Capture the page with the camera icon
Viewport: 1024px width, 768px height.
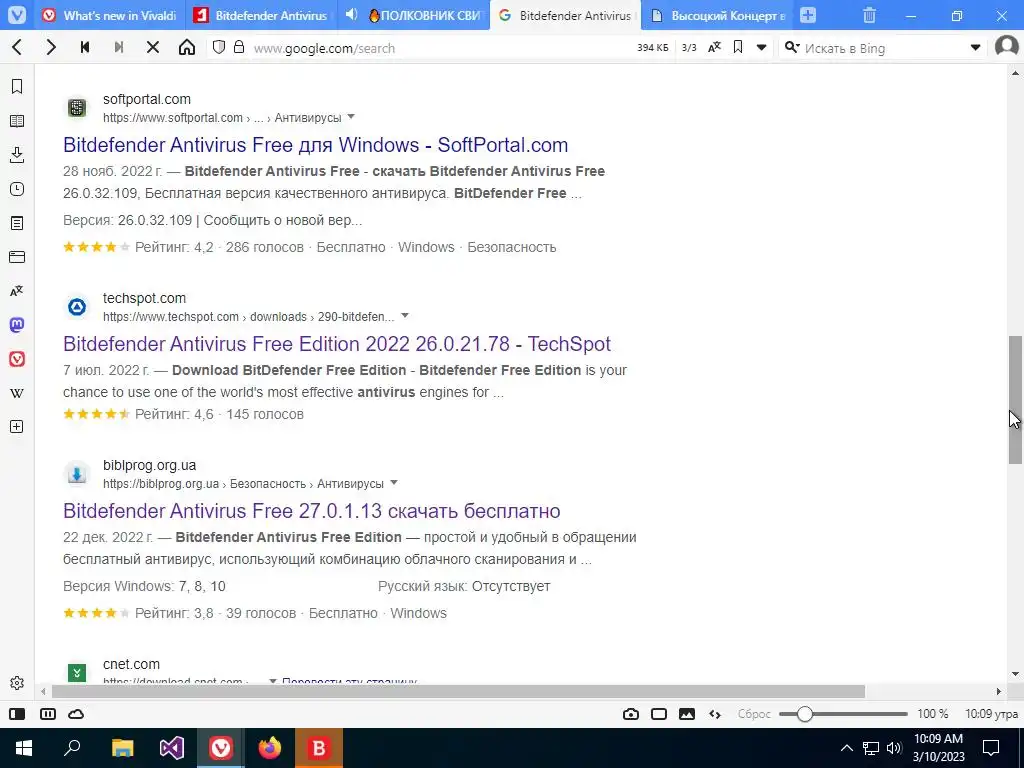631,714
